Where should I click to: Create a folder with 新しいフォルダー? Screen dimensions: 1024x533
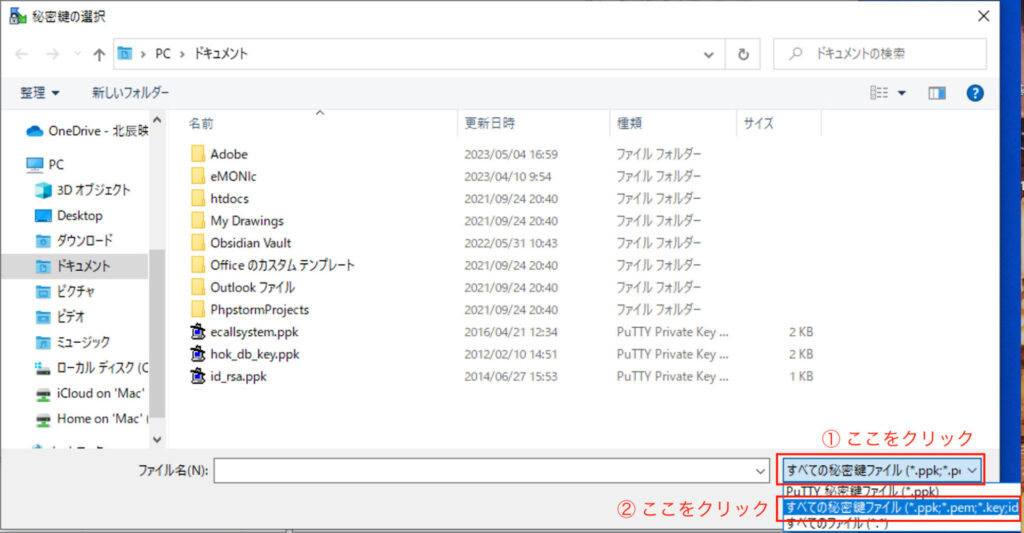[x=130, y=93]
